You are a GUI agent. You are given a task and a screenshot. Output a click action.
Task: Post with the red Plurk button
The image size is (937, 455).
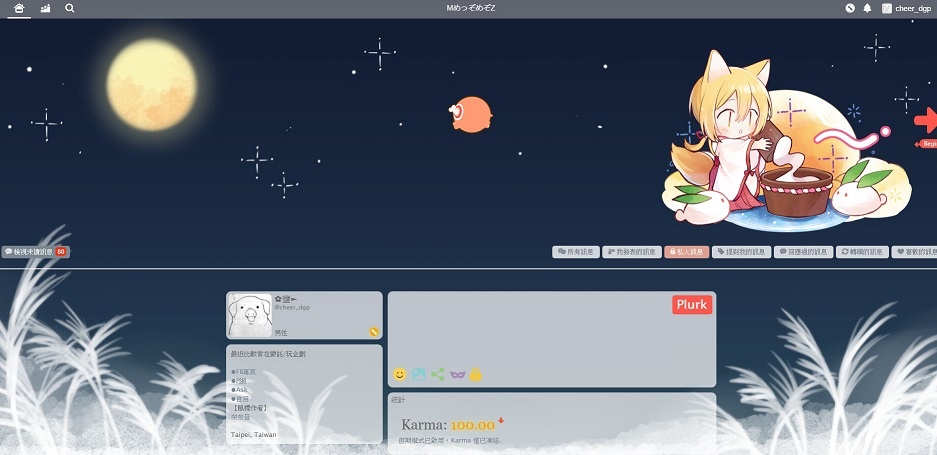click(x=692, y=304)
